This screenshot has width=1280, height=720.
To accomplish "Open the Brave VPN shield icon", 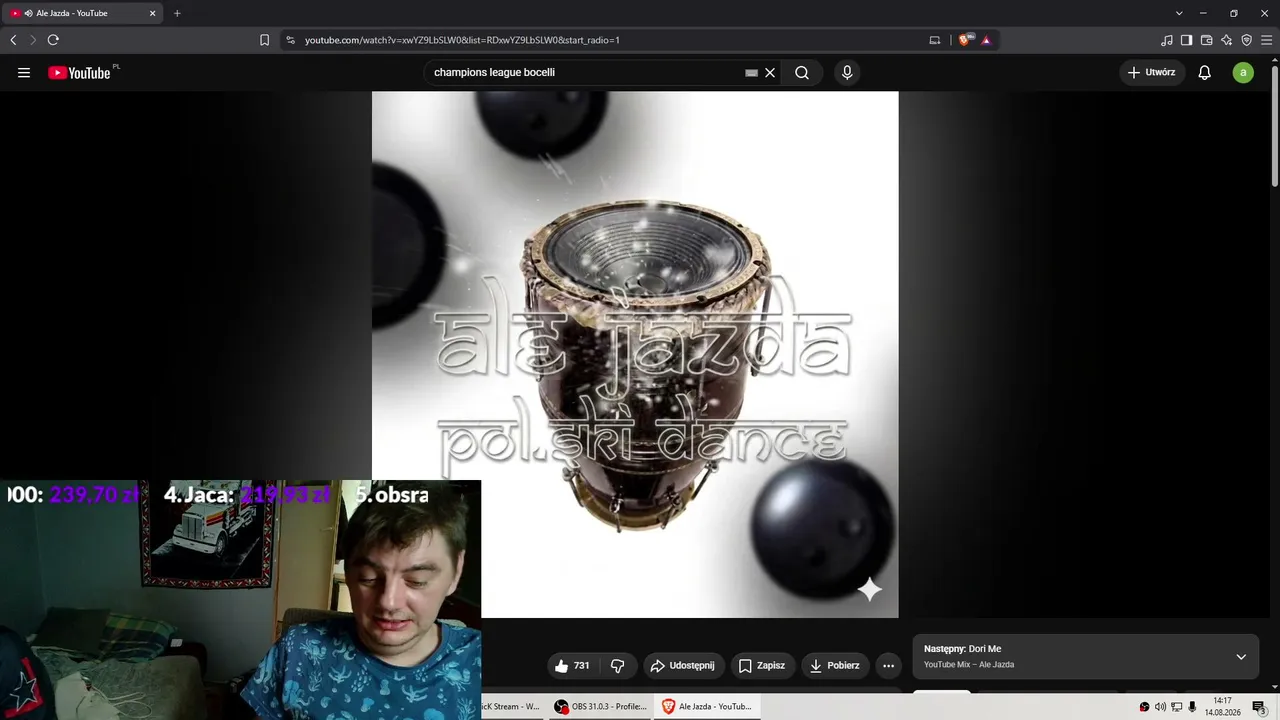I will tap(1246, 40).
